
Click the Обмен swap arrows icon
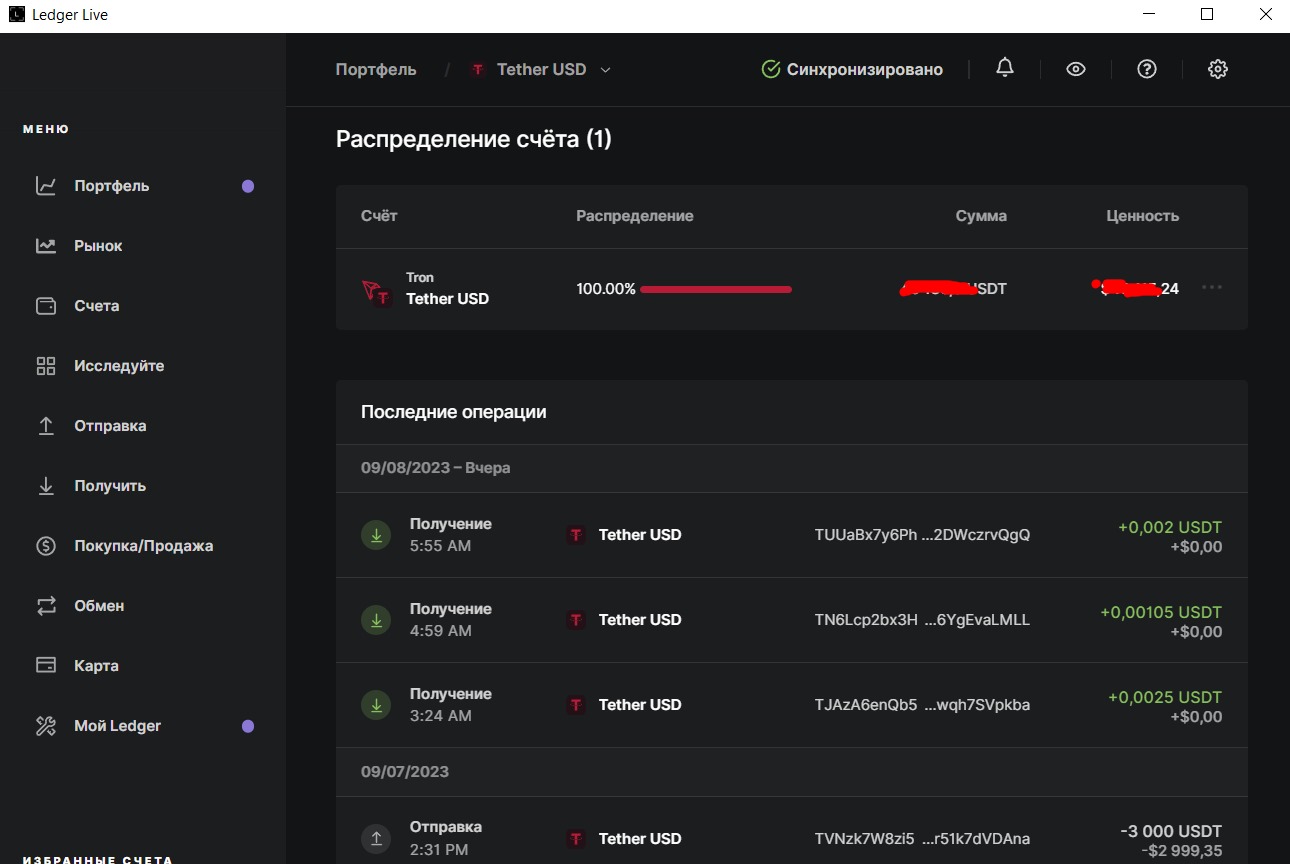[46, 606]
